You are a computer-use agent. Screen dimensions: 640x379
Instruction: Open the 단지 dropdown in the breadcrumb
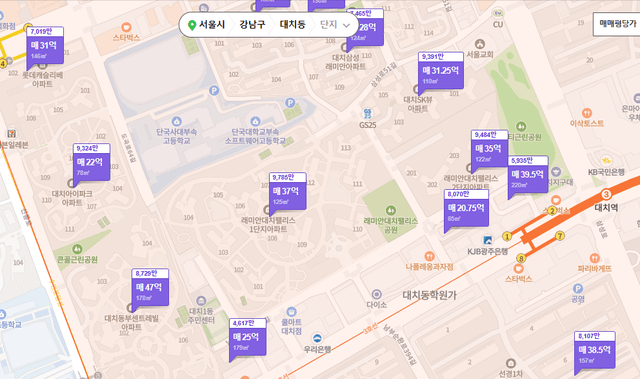pyautogui.click(x=335, y=25)
